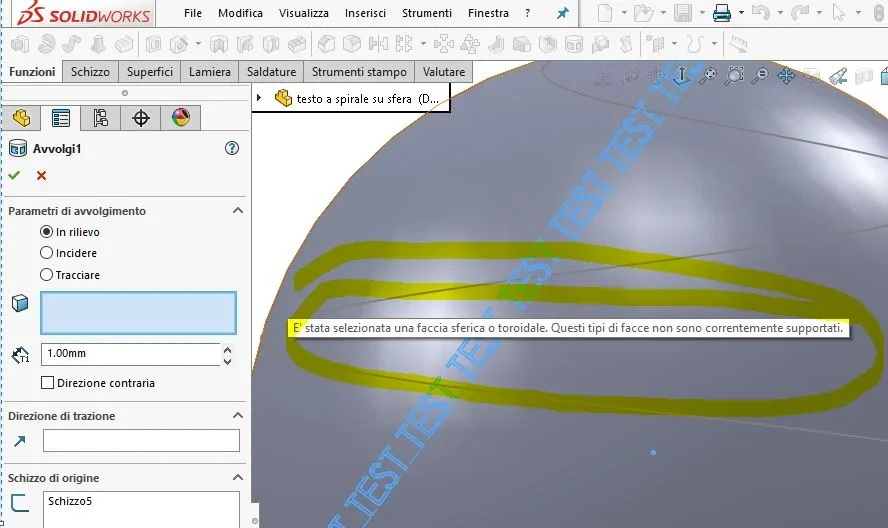Click the Instant3D ruler icon

(x=738, y=44)
